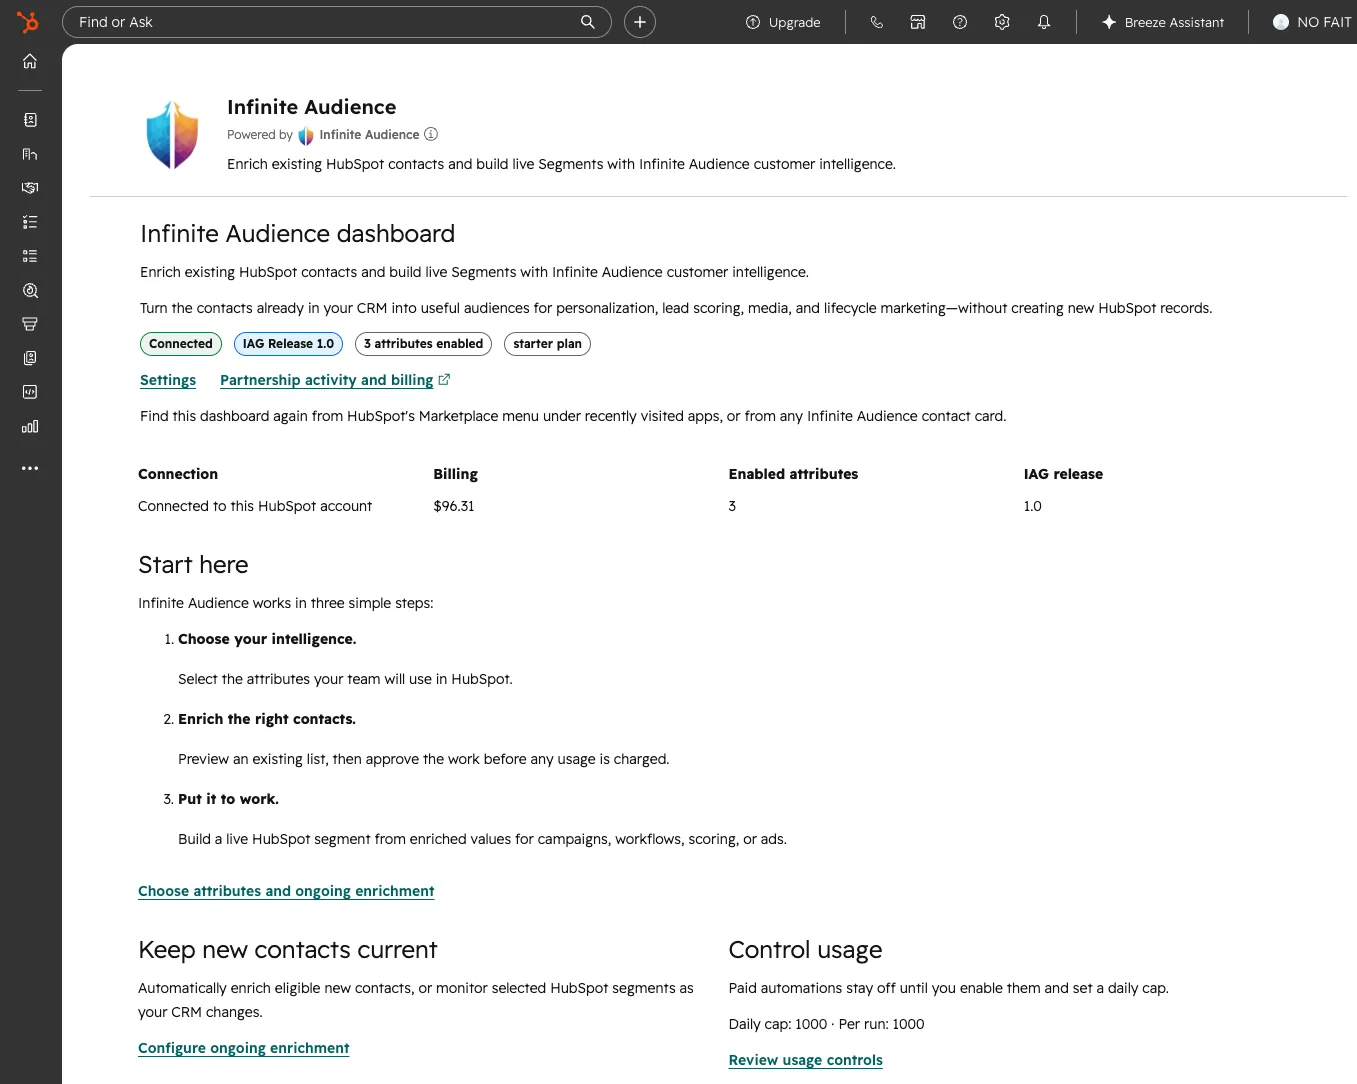Screen dimensions: 1357x1084
Task: Click 'Daily cap: 1000 · Per run: 1000' text
Action: [x=827, y=1024]
